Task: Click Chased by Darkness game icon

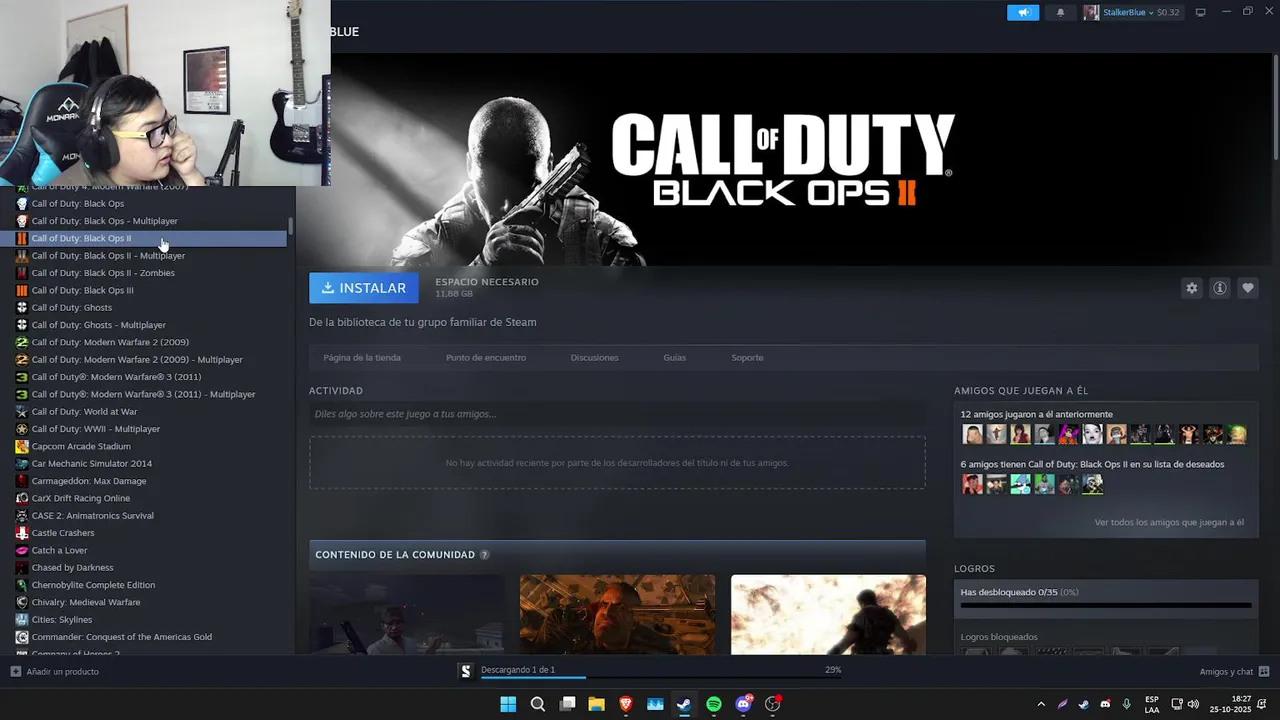Action: pyautogui.click(x=22, y=568)
